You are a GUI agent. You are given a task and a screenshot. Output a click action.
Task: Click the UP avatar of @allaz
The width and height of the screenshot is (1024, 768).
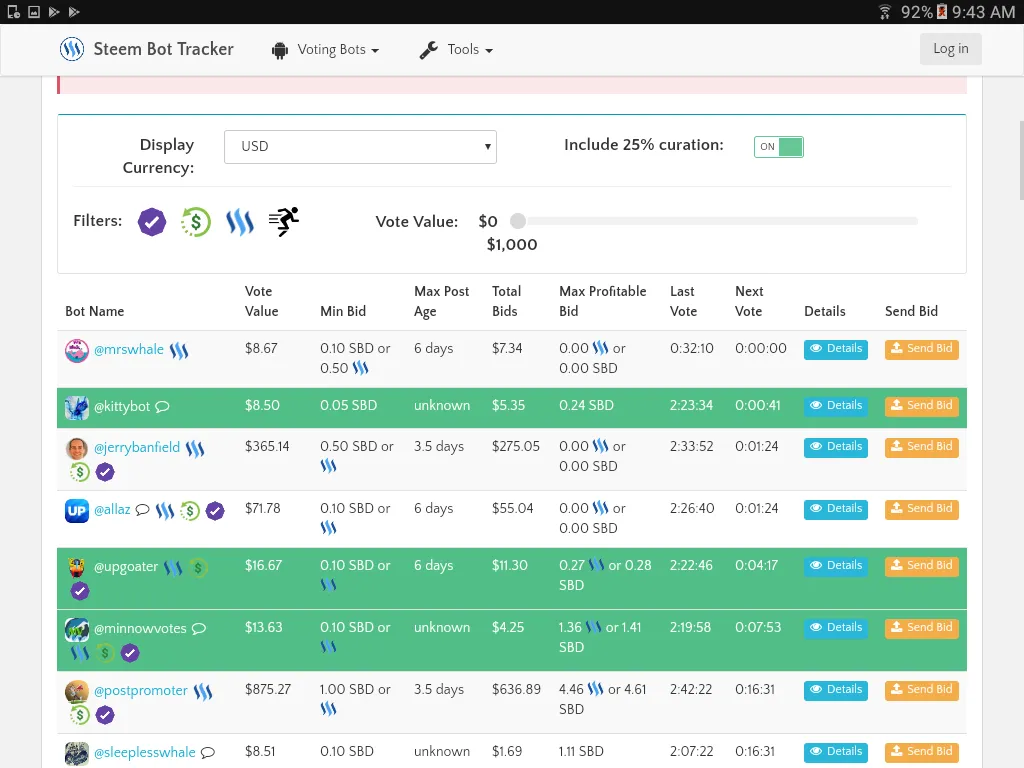tap(77, 511)
